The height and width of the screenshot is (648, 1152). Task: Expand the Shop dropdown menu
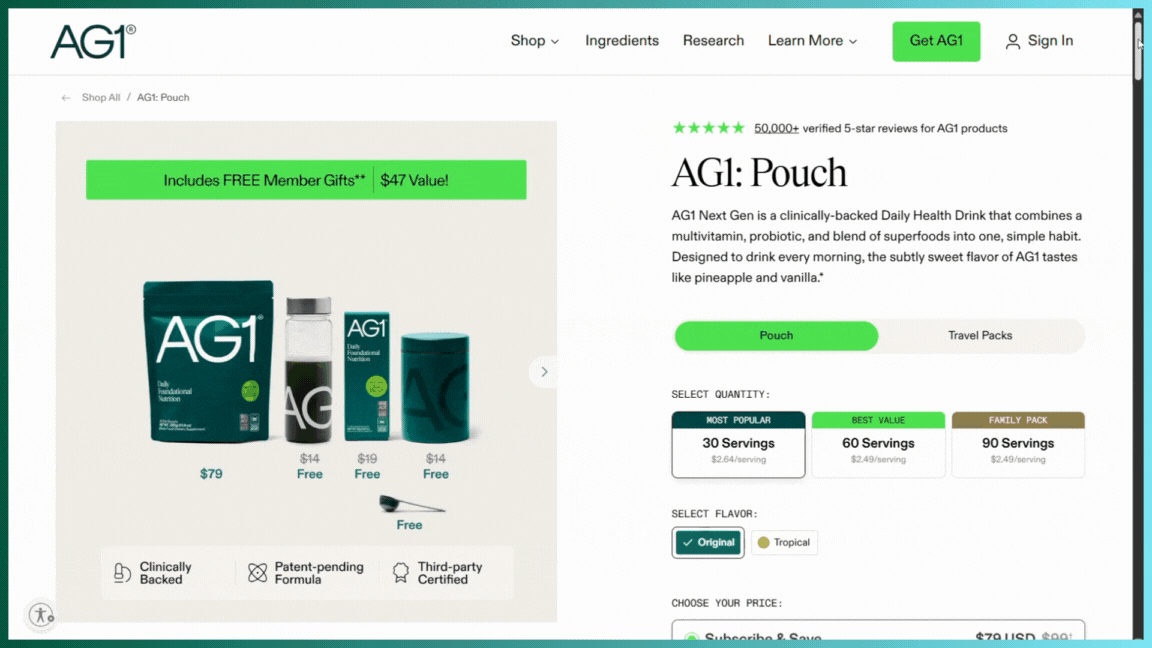click(x=535, y=41)
